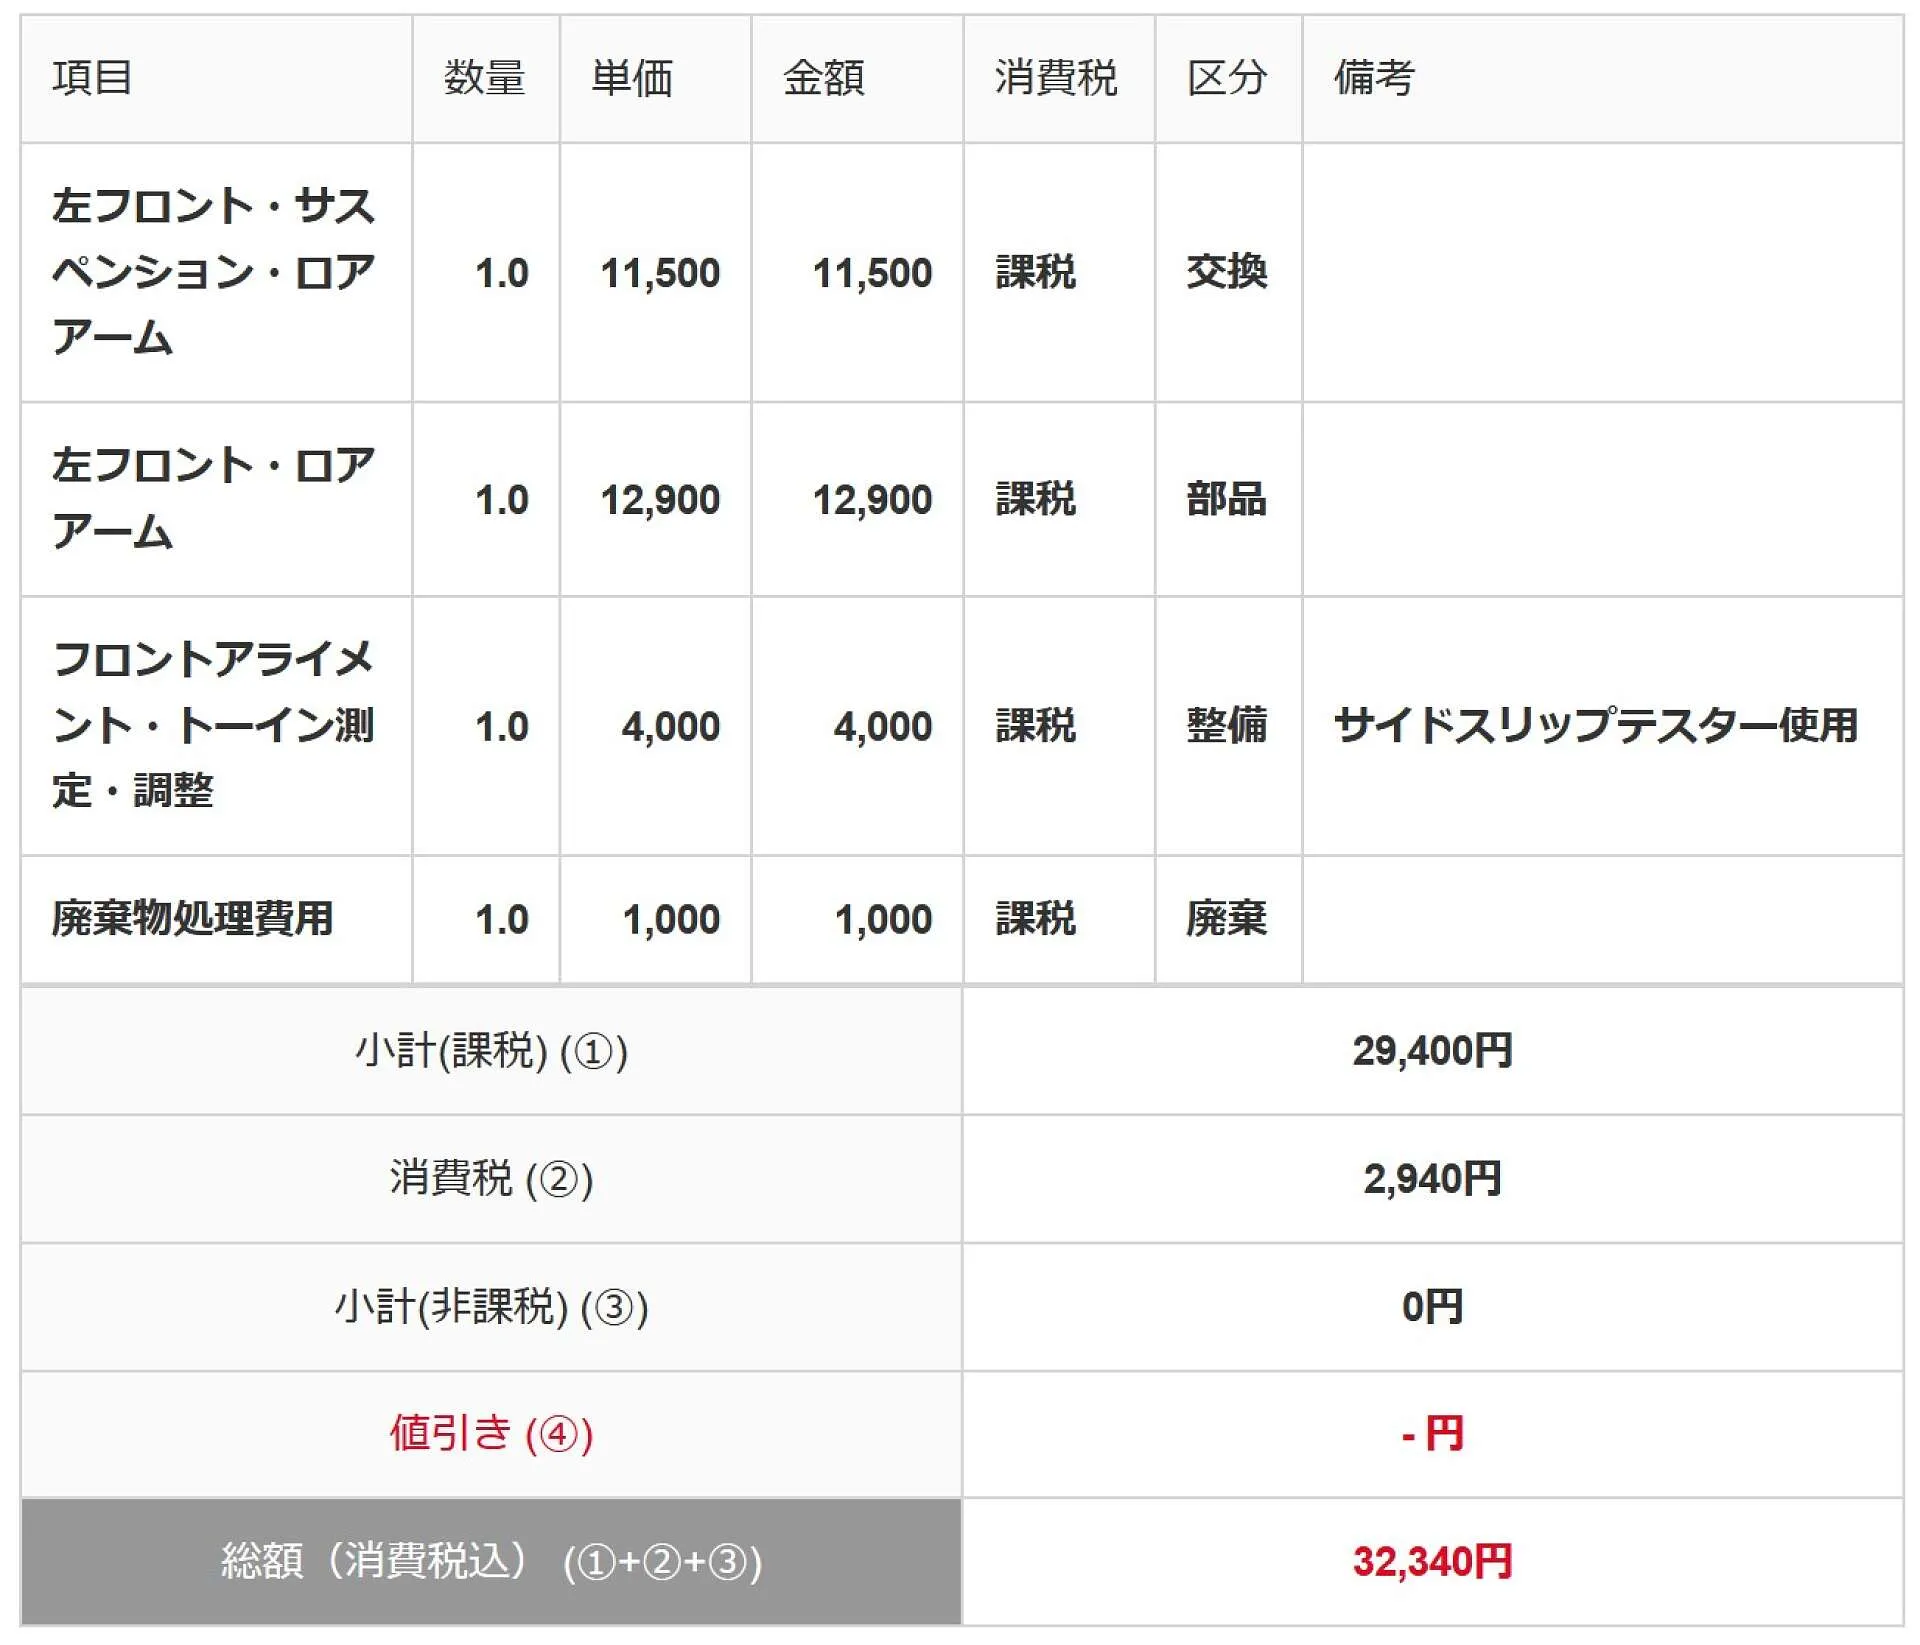Click the 32,340円 total amount
This screenshot has height=1645, width=1920.
(x=1431, y=1561)
